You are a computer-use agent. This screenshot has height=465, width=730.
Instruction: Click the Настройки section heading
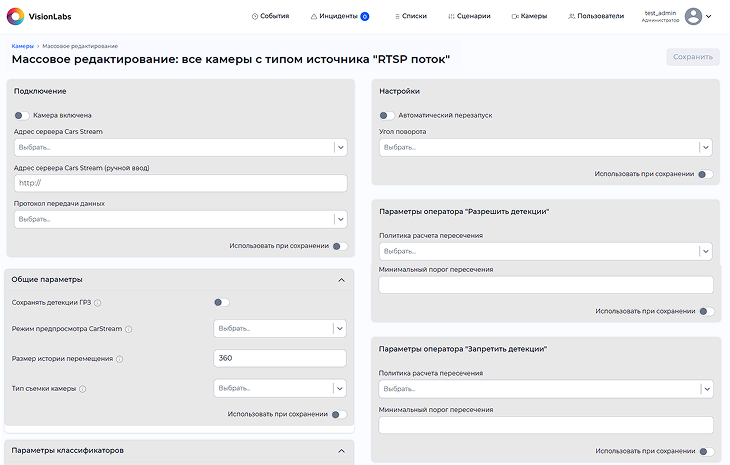point(399,92)
